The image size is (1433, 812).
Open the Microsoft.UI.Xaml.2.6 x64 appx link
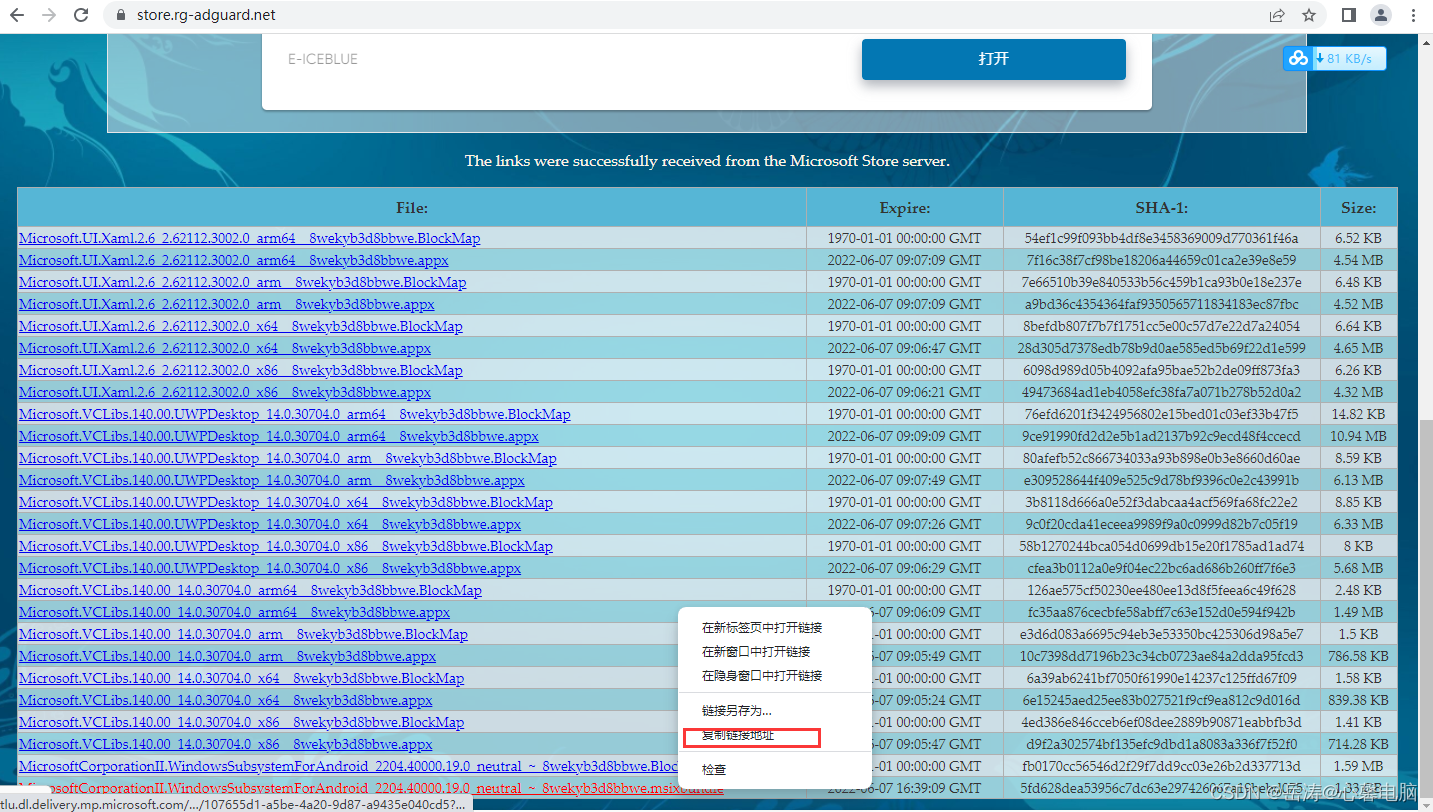click(x=224, y=348)
